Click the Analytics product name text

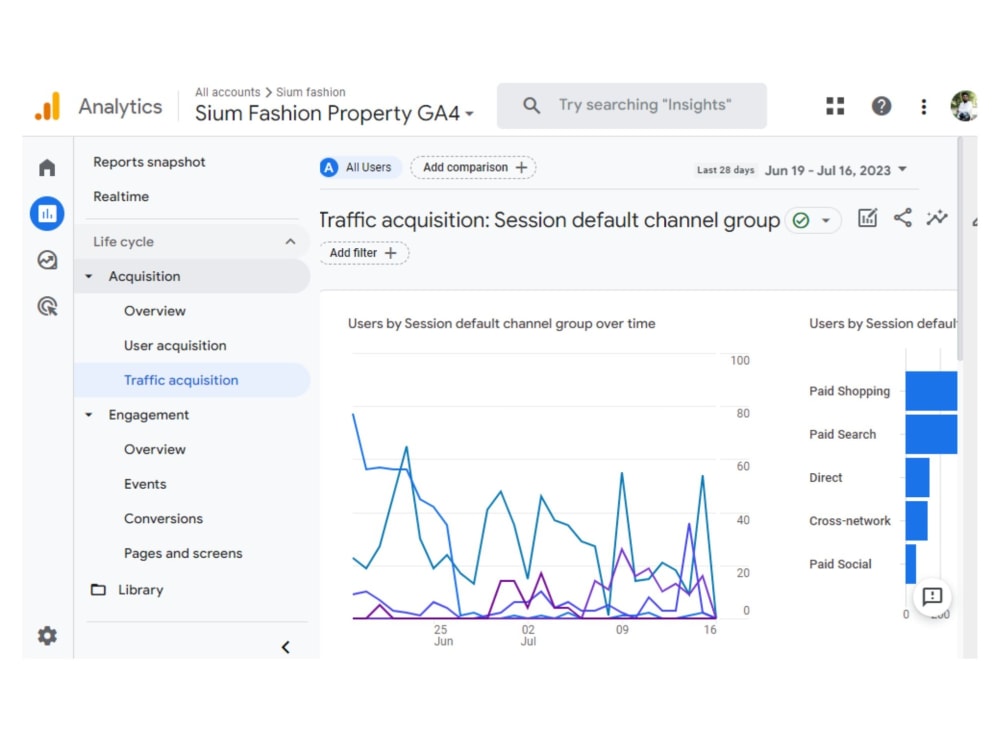(x=120, y=107)
